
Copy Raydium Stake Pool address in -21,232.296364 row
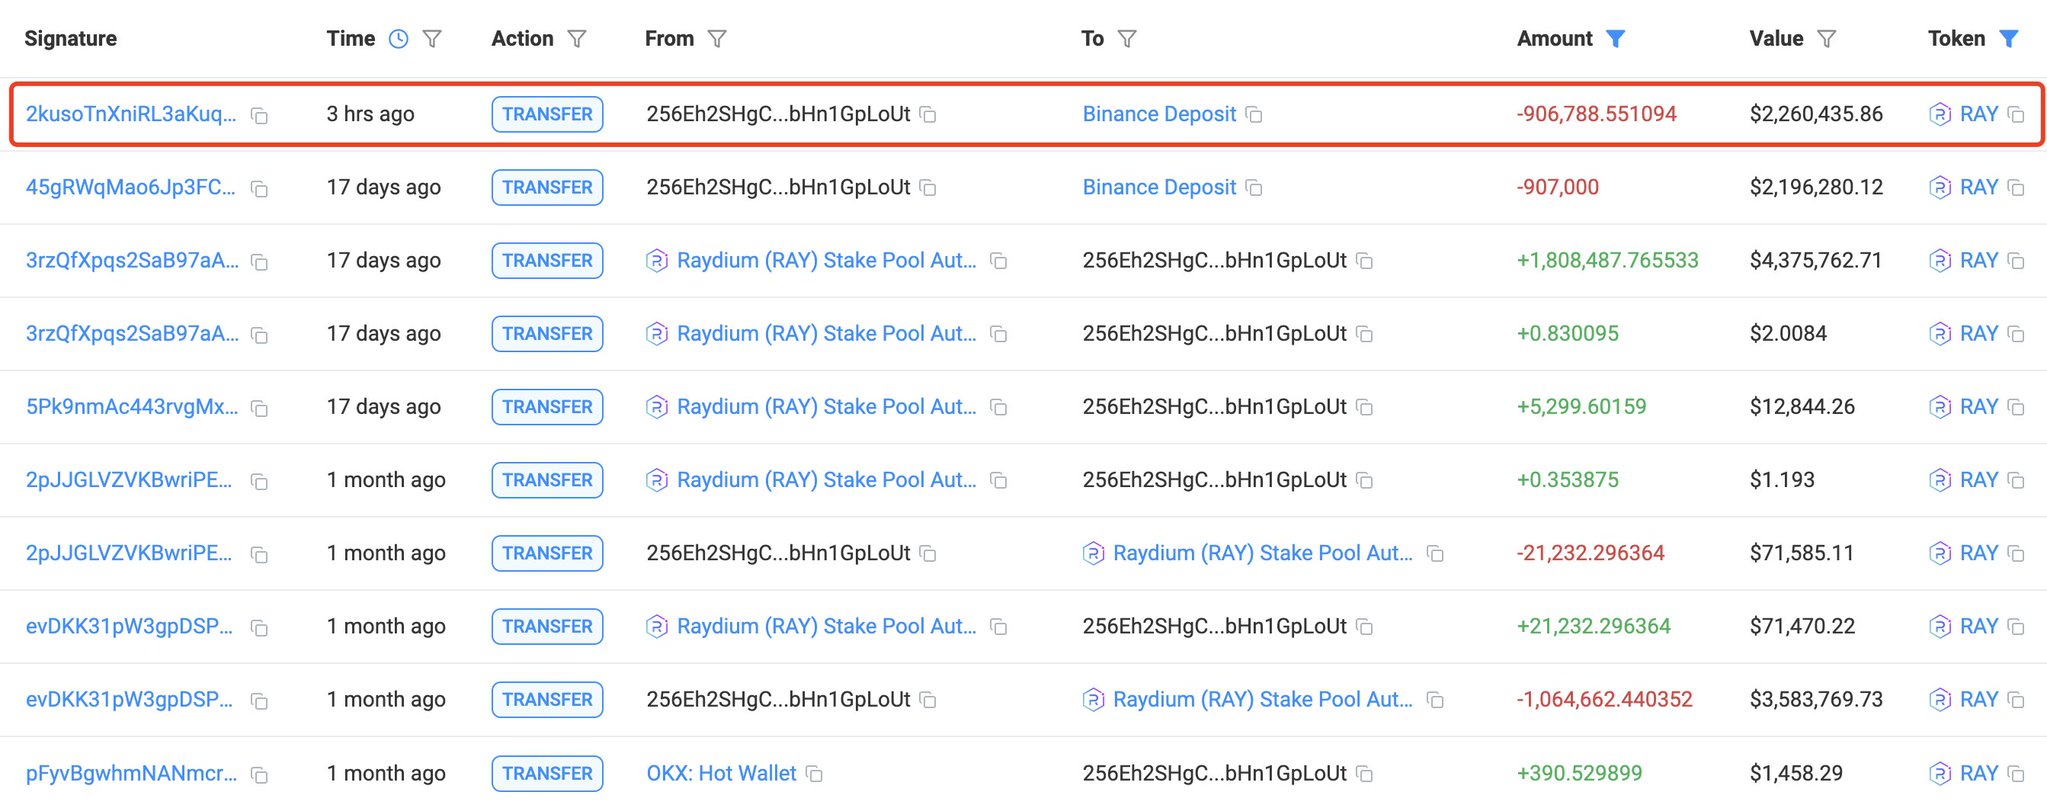pyautogui.click(x=1435, y=554)
